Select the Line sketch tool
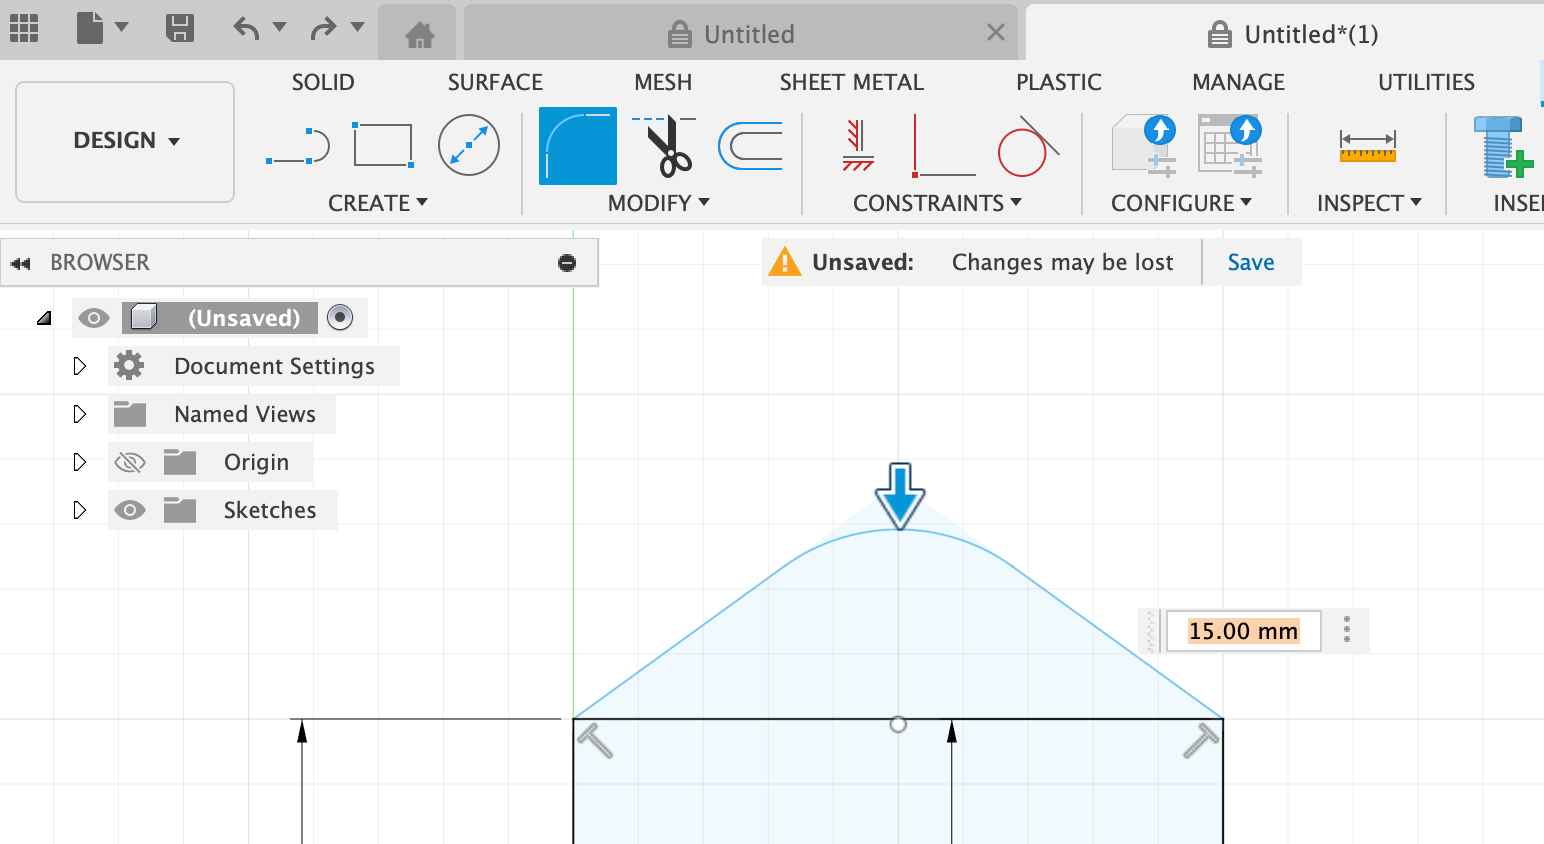This screenshot has height=844, width=1544. [298, 146]
